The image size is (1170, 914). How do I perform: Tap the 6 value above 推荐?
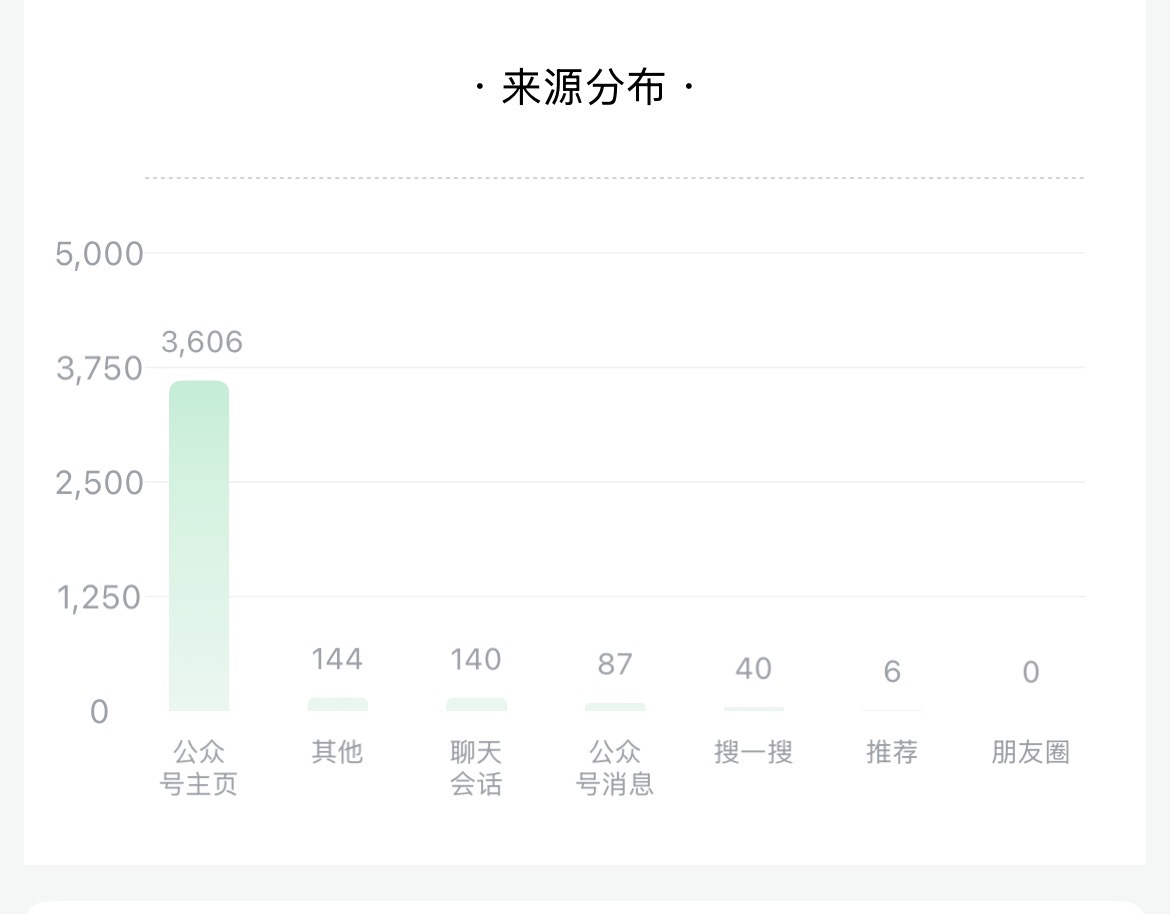pyautogui.click(x=892, y=672)
